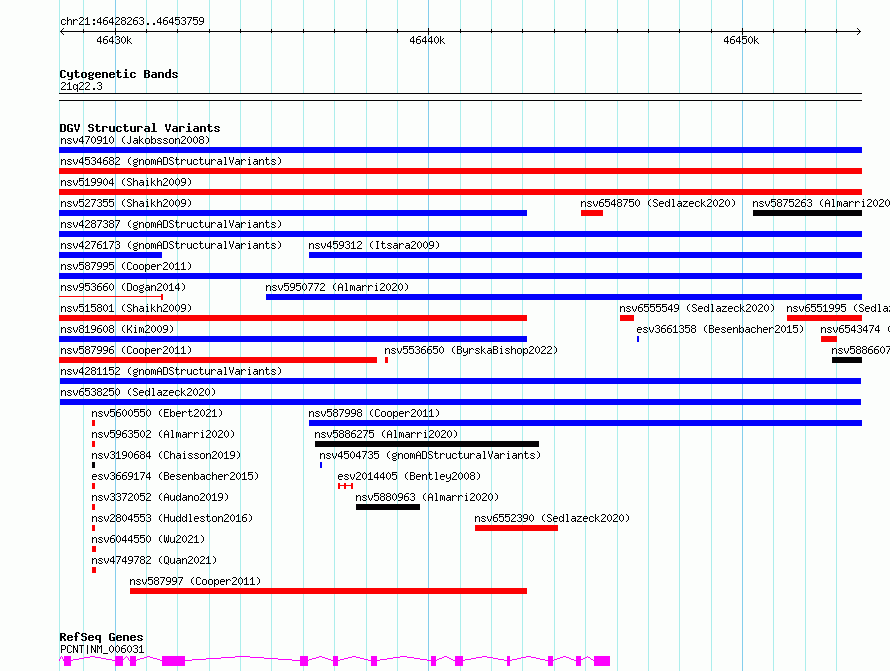Click the RefSeq Genes track title
Image resolution: width=890 pixels, height=671 pixels.
[101, 638]
